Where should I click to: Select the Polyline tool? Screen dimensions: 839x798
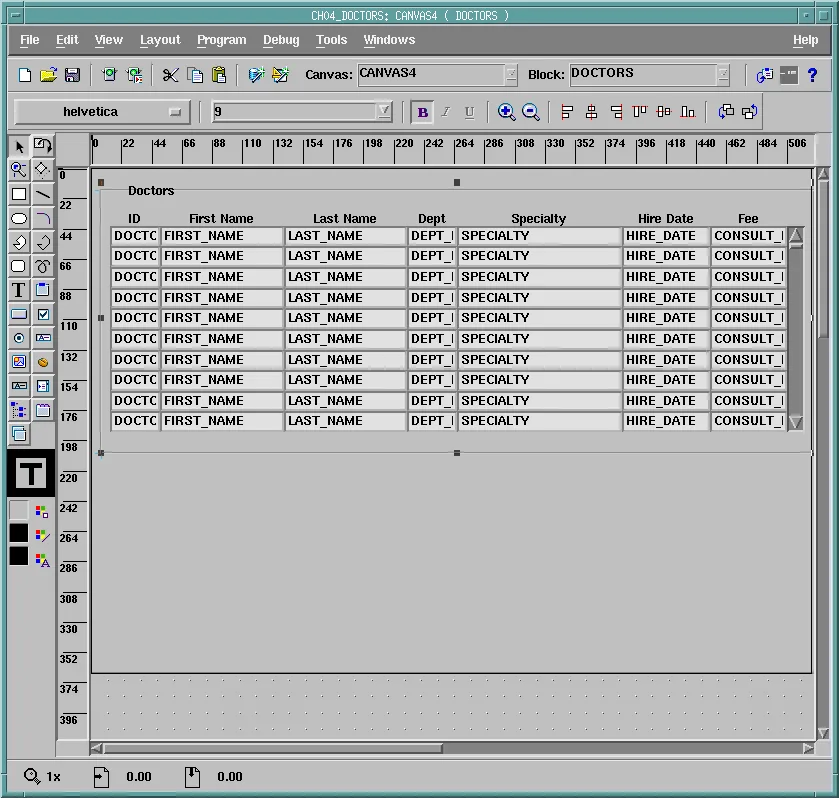click(x=43, y=242)
